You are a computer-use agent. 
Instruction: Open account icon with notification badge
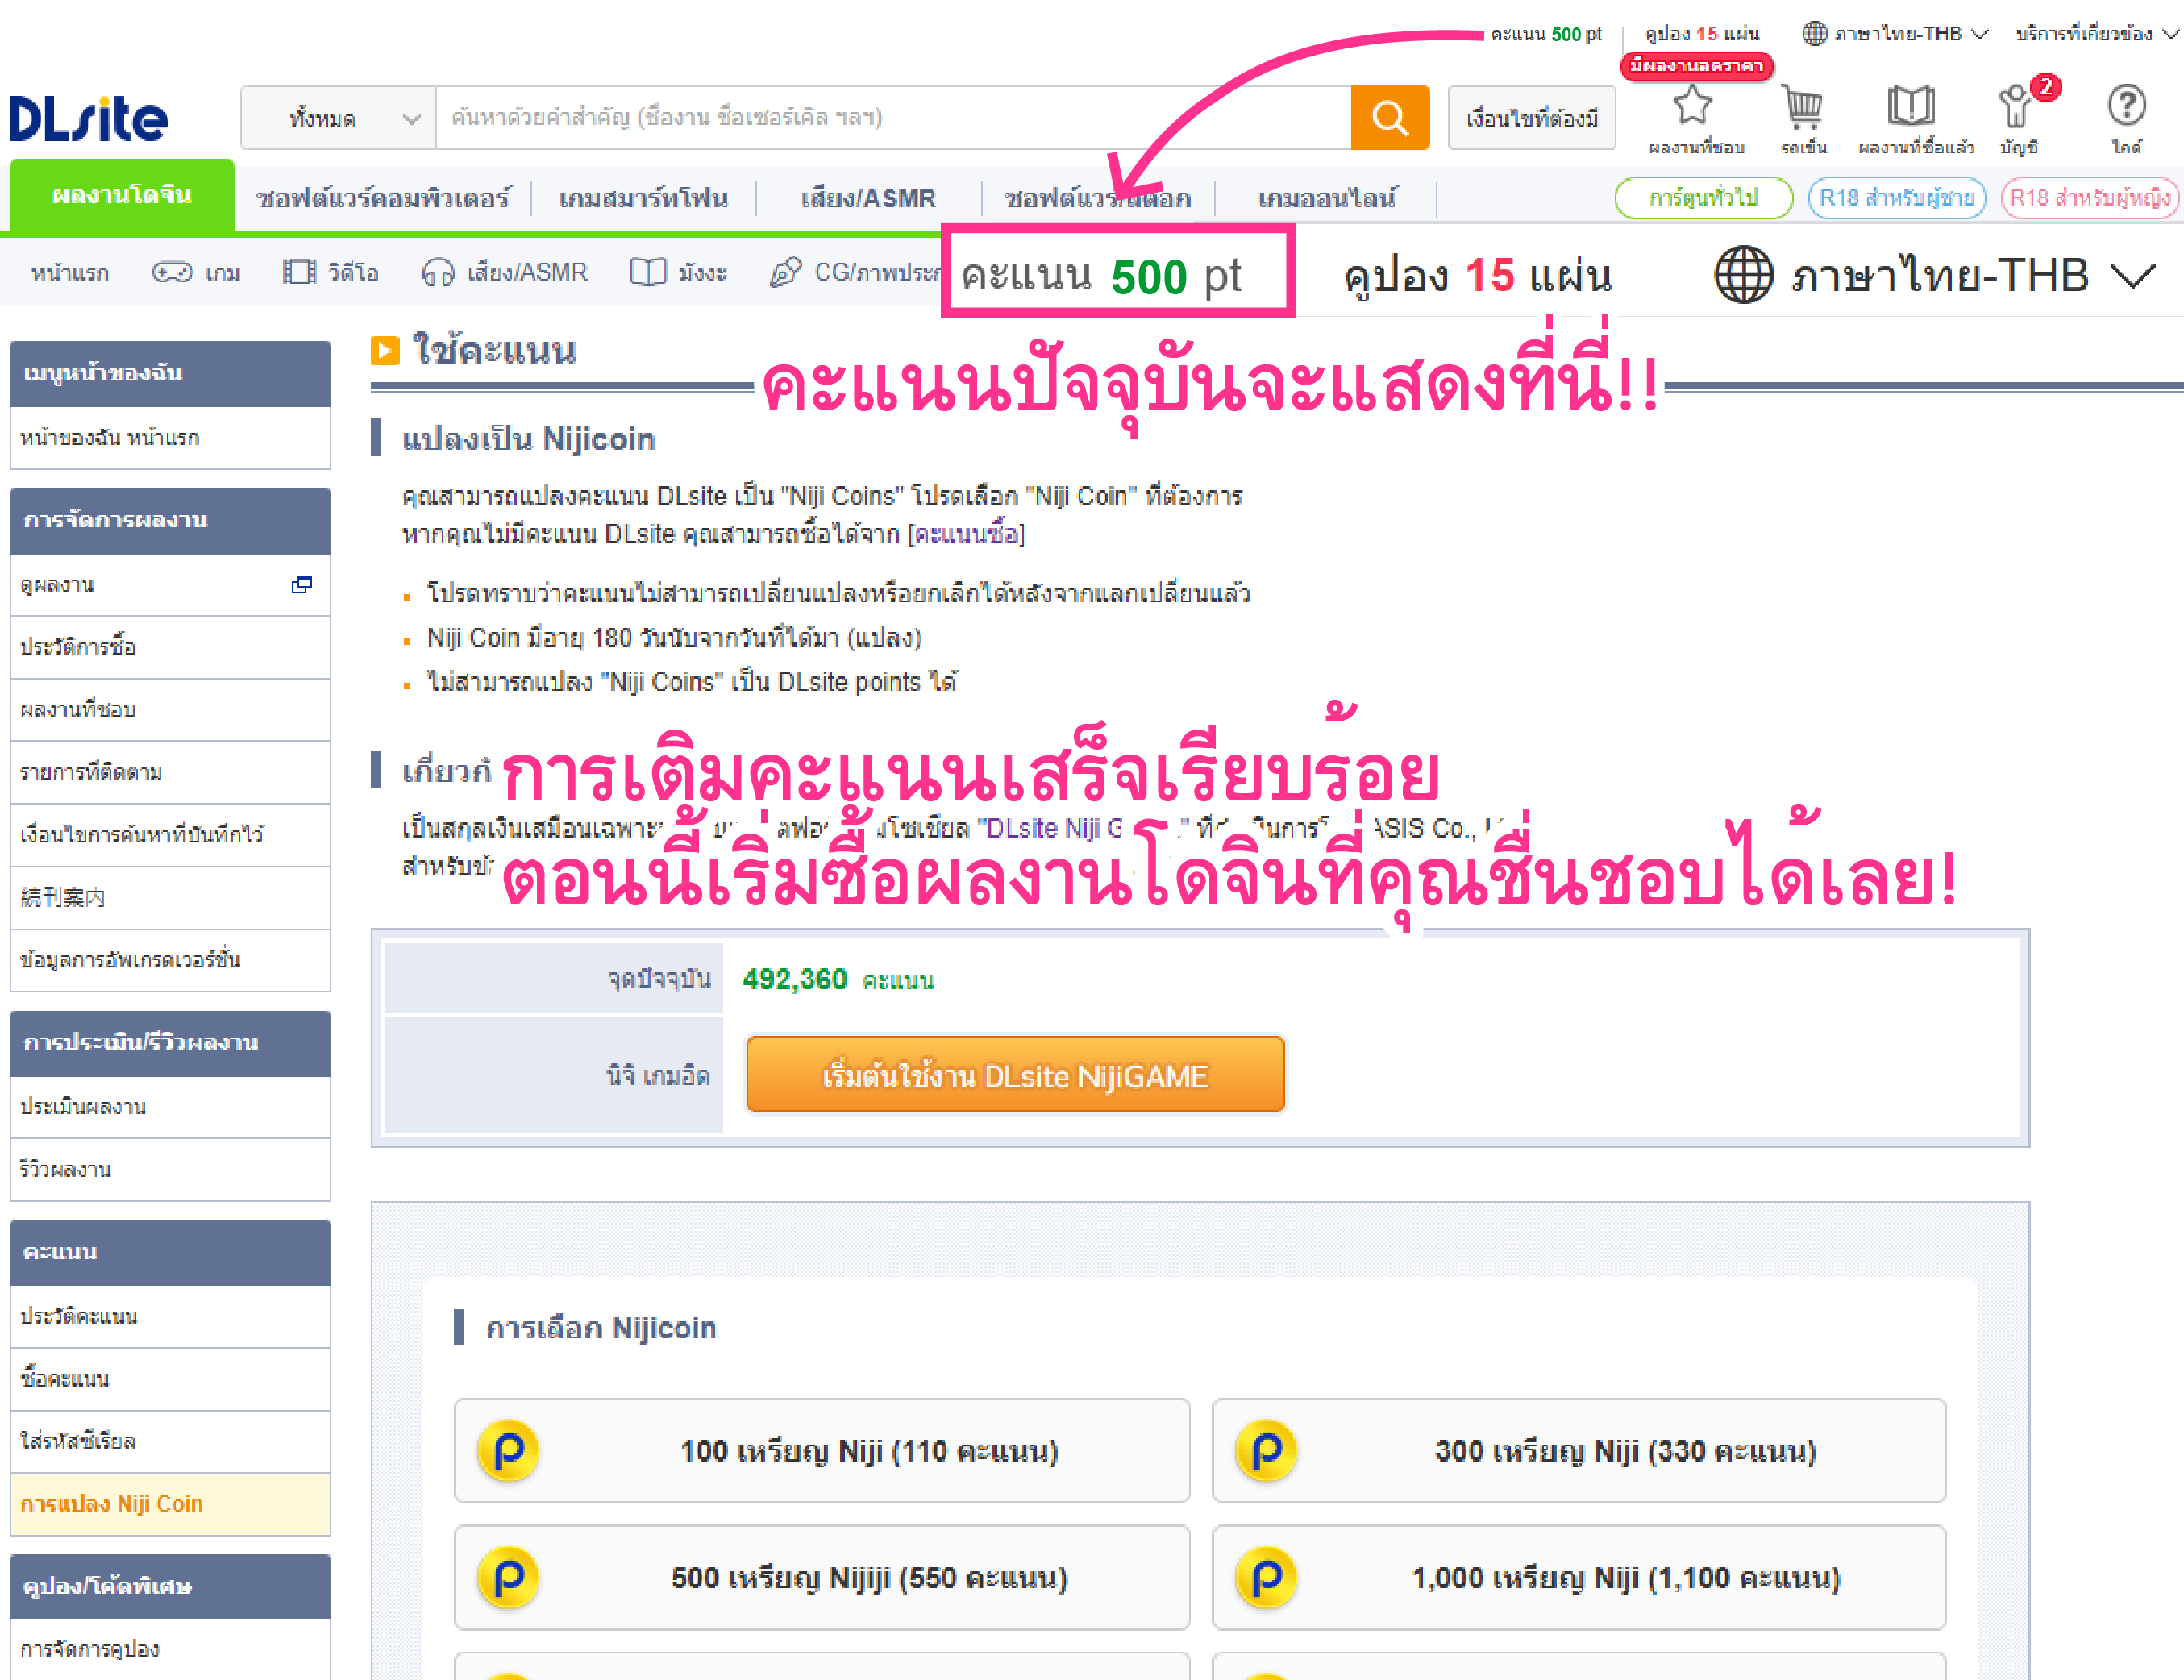coord(2016,107)
